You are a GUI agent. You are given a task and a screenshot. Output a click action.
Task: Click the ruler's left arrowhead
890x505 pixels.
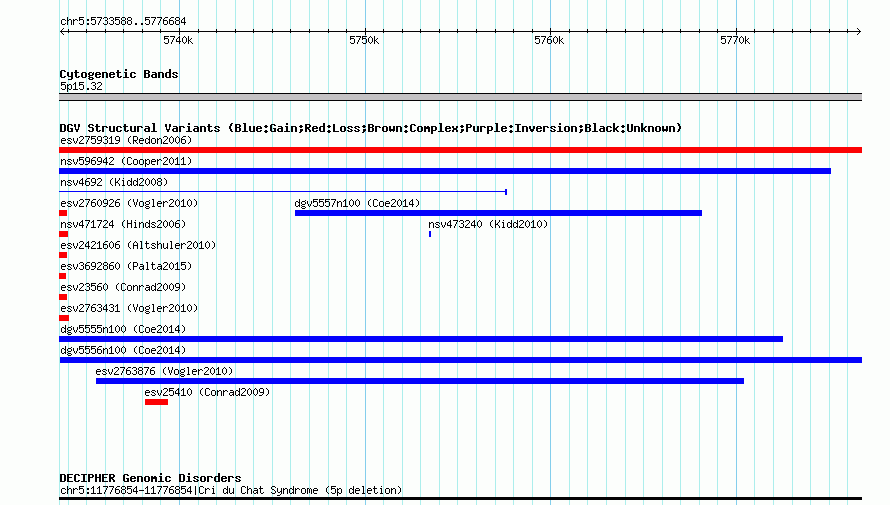pyautogui.click(x=62, y=32)
